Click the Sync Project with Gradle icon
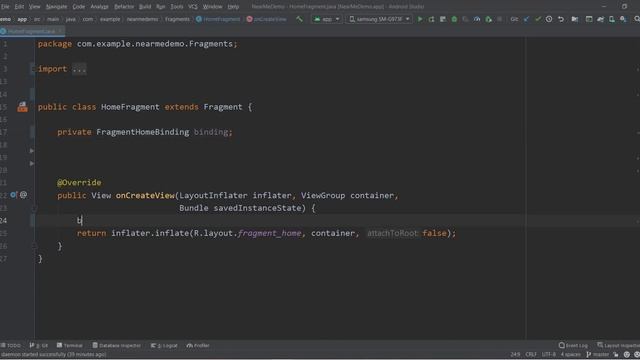Image resolution: width=640 pixels, height=360 pixels. tap(600, 19)
